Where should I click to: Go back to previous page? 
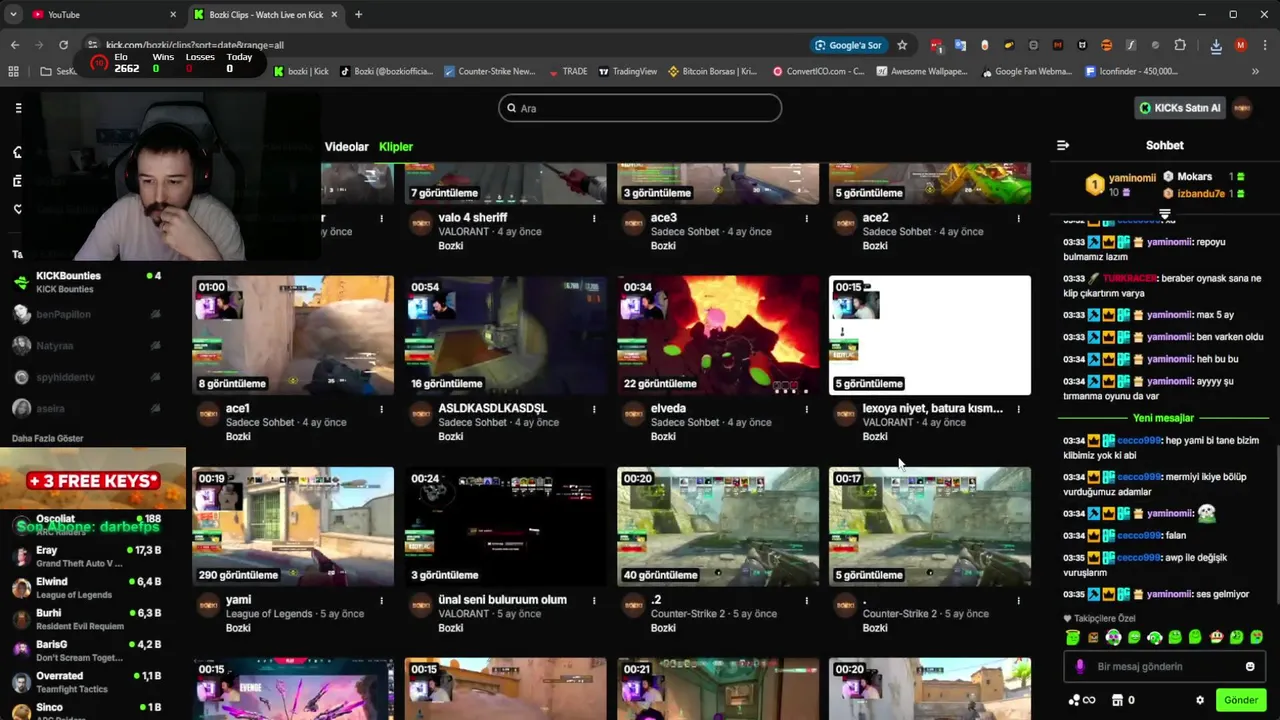pos(15,45)
